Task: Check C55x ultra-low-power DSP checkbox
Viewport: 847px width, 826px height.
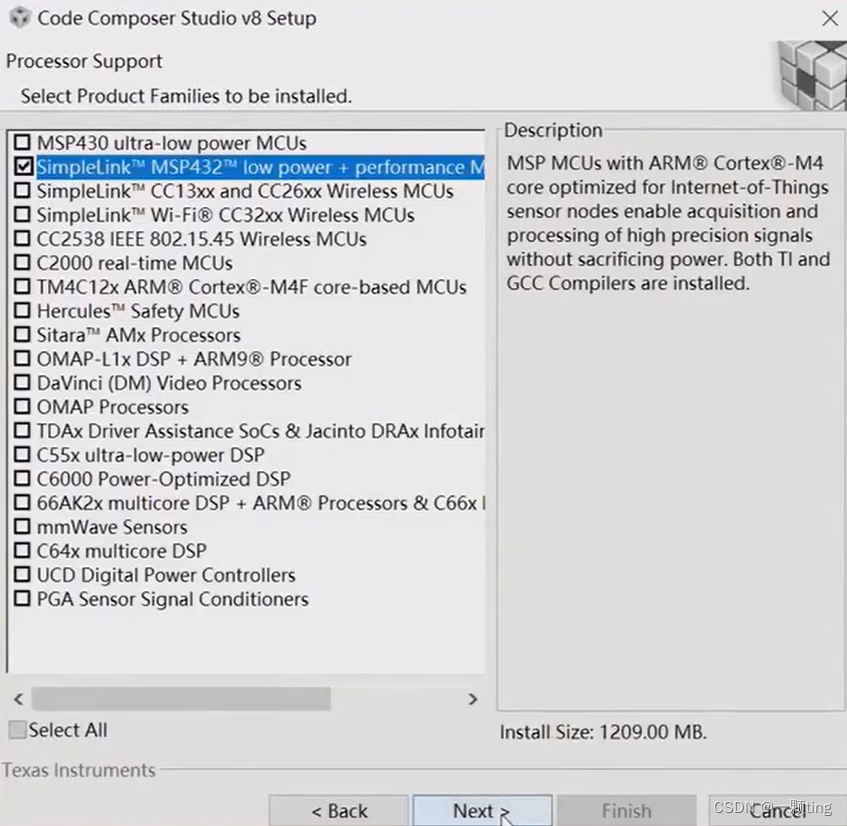Action: click(x=22, y=454)
